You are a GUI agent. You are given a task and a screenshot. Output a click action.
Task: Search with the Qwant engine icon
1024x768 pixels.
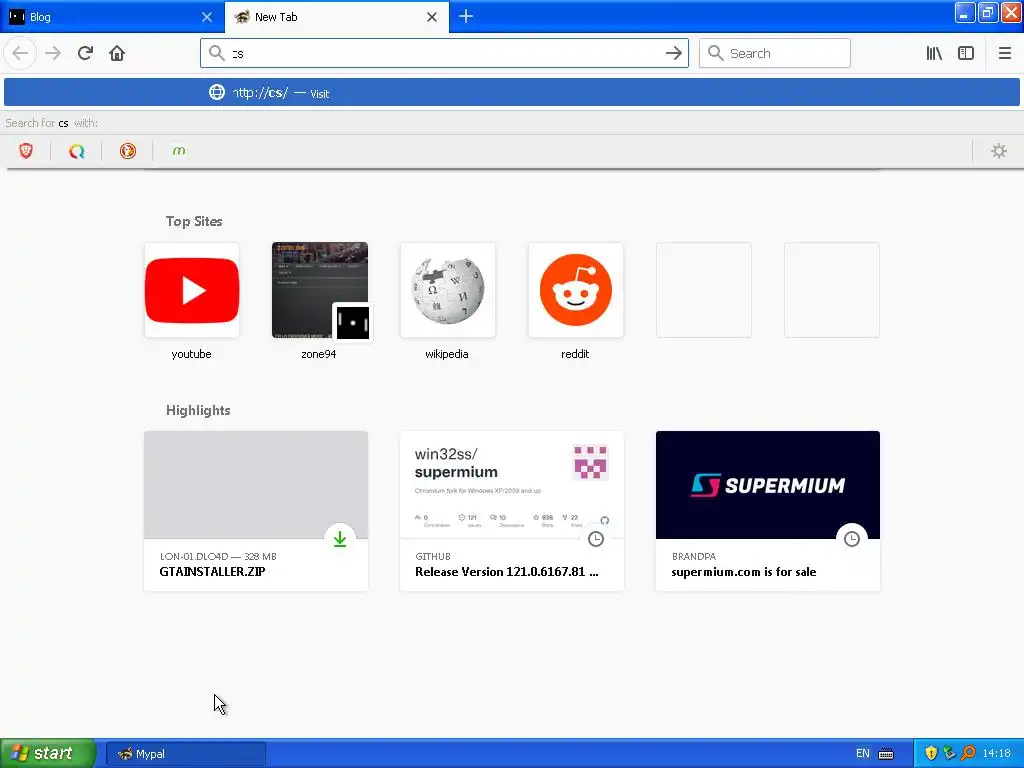tap(77, 151)
